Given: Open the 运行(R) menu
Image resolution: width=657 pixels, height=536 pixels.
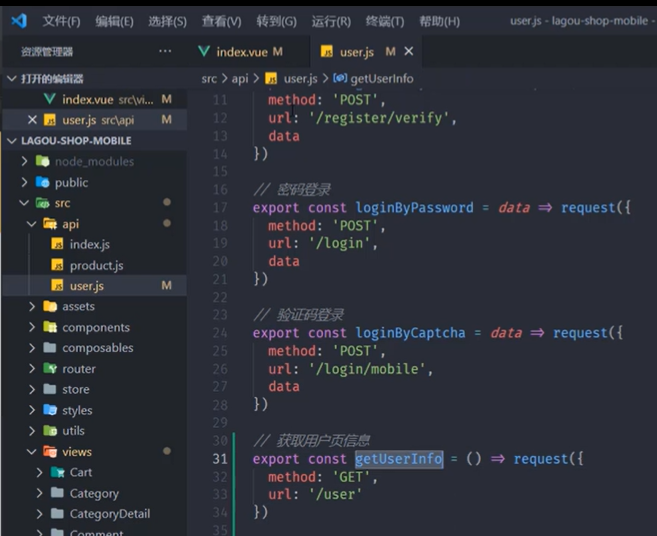Looking at the screenshot, I should (331, 21).
